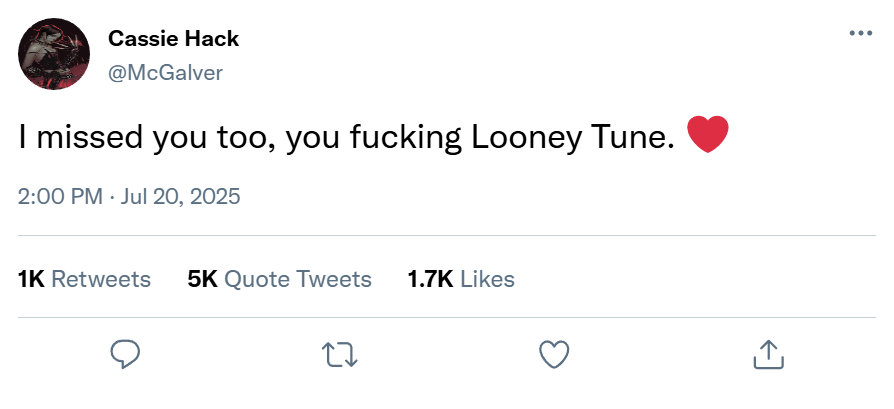Like the tweet with the heart outline icon

(553, 353)
